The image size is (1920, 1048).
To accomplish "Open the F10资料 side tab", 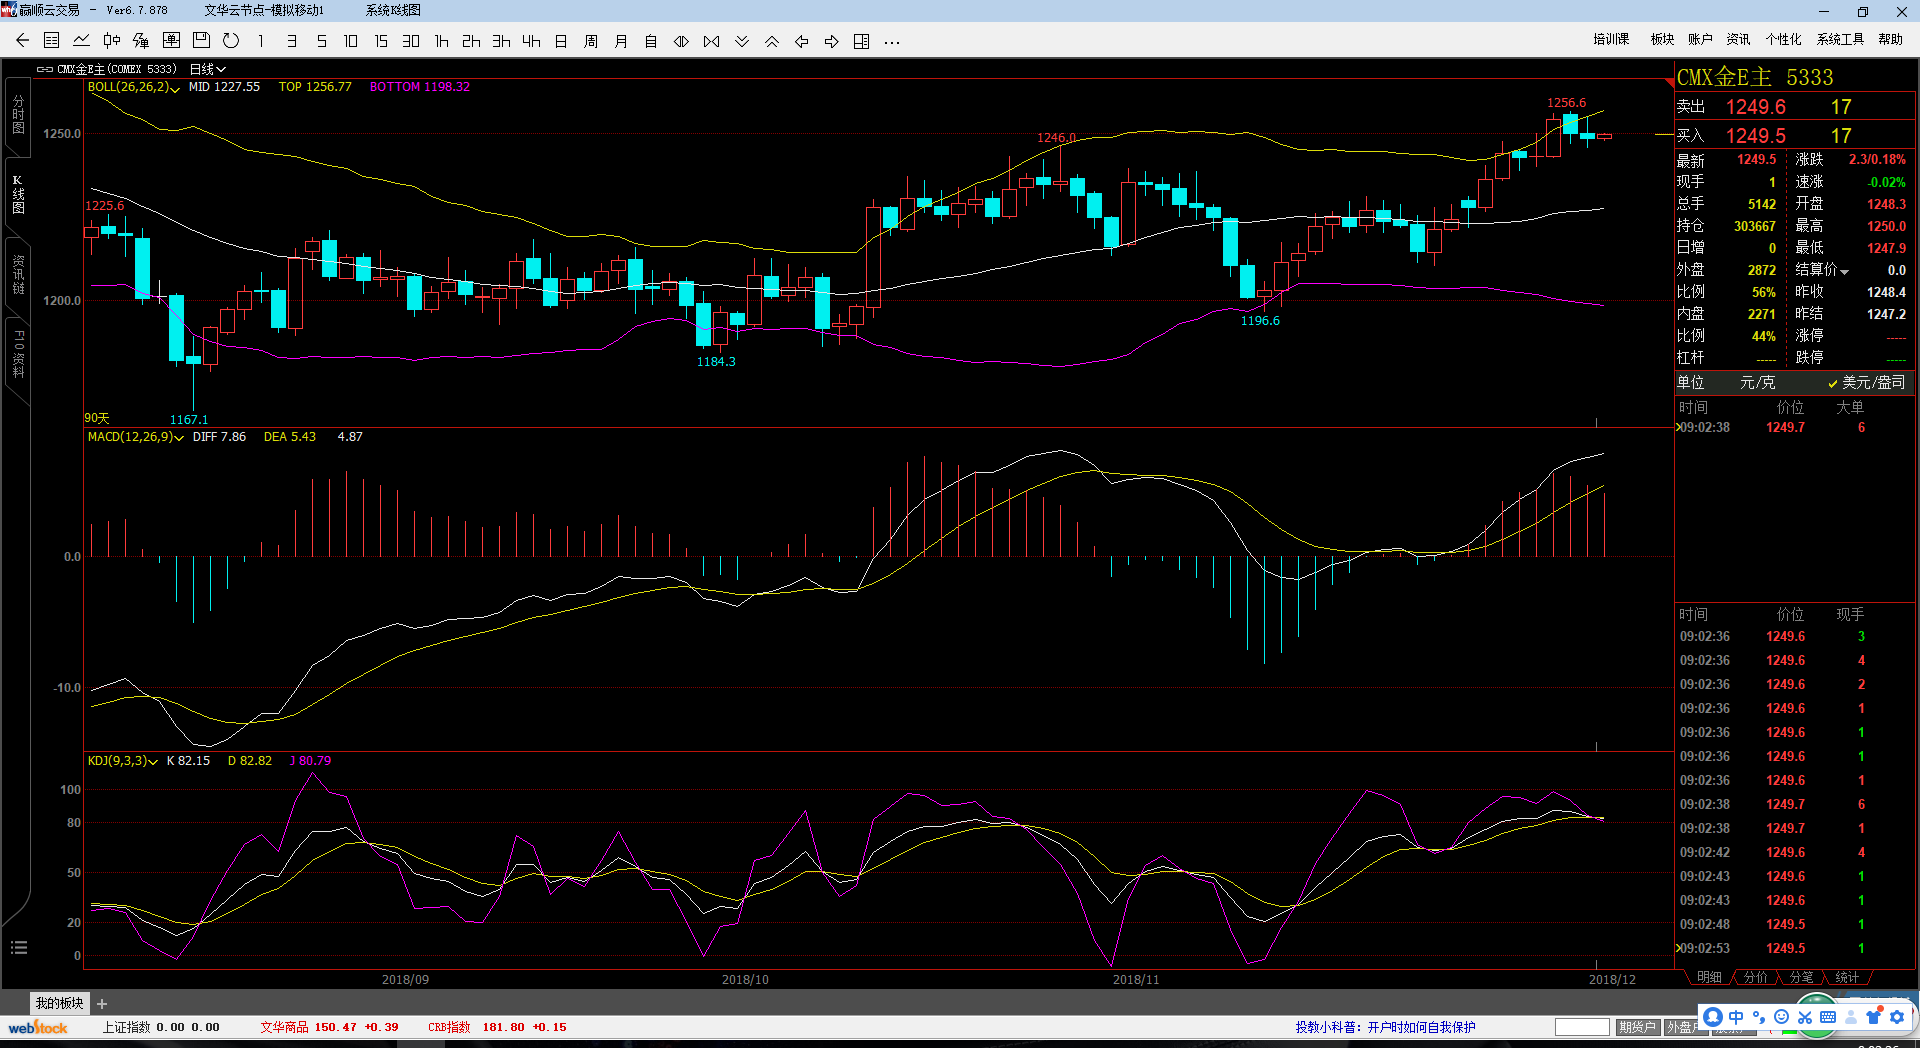I will (x=18, y=355).
